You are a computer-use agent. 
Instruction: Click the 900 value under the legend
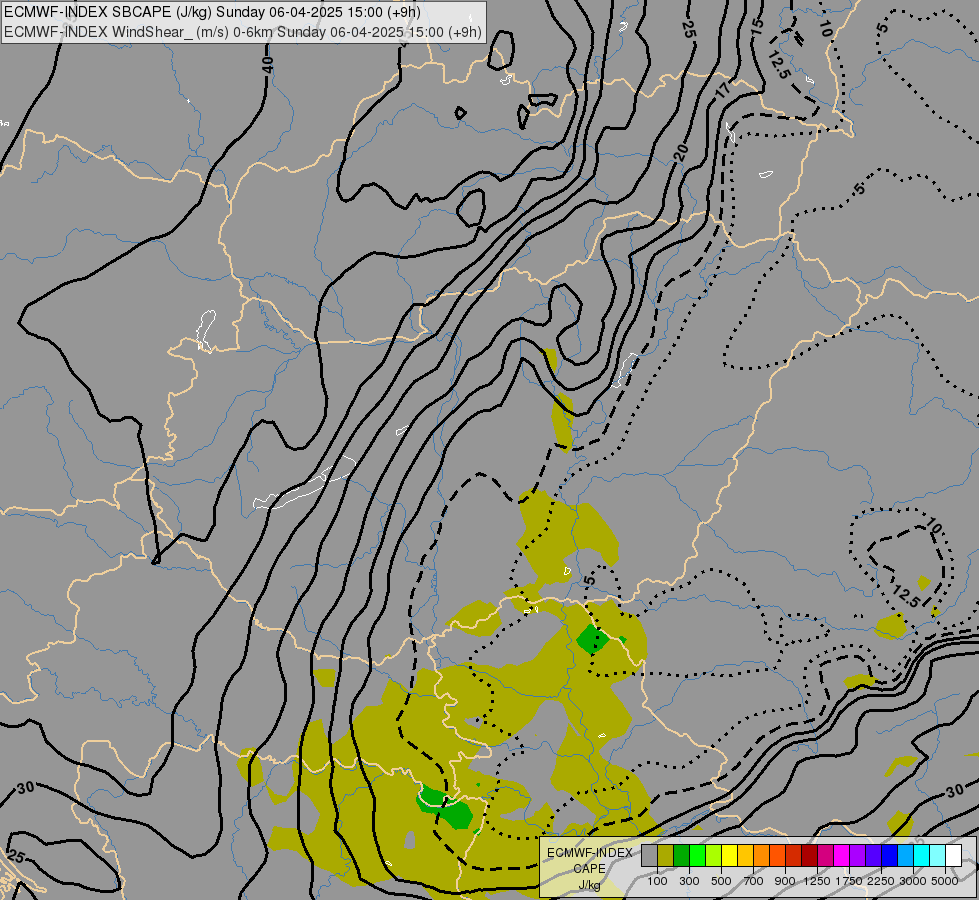785,881
